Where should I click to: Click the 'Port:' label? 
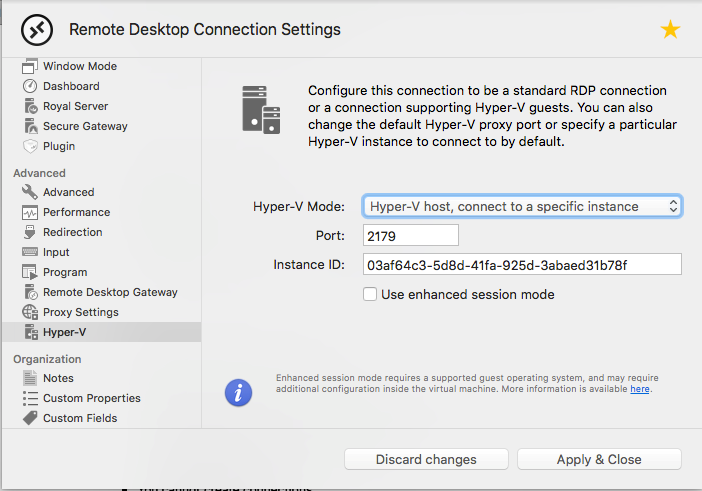330,235
